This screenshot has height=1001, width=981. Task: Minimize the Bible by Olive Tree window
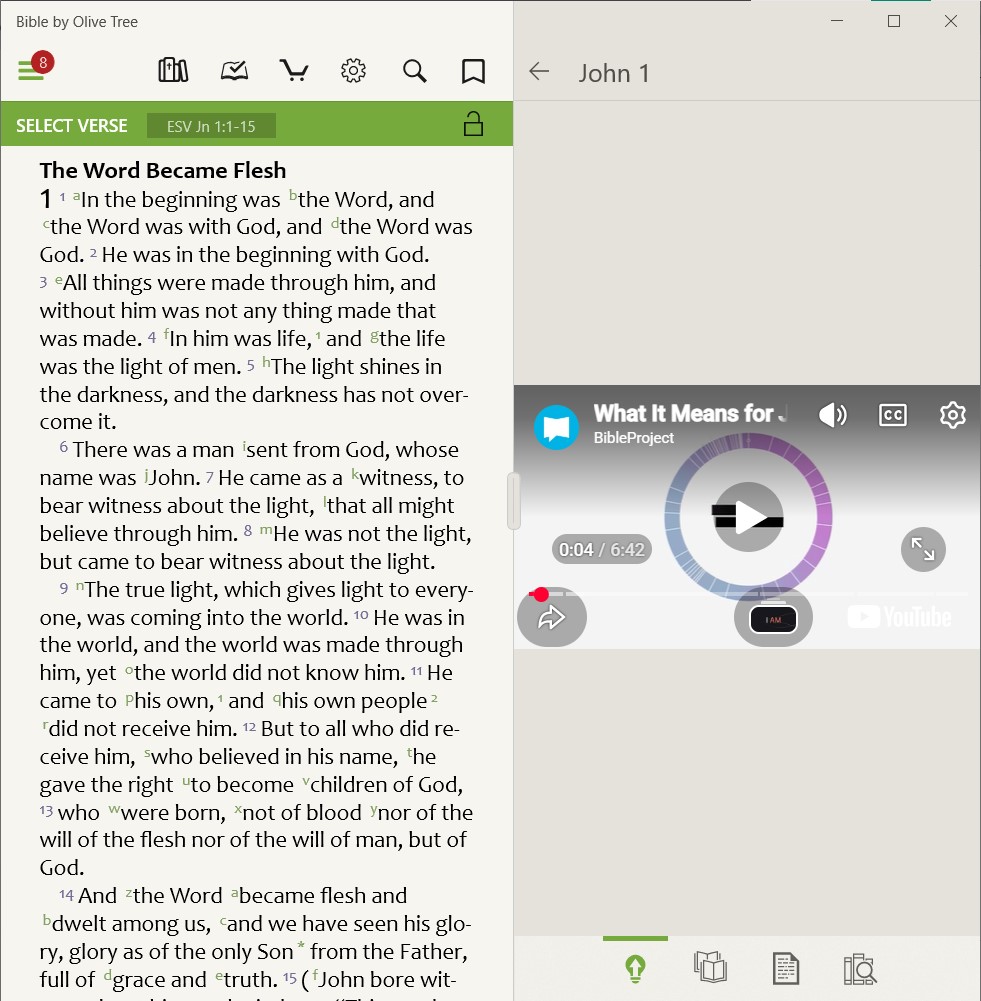837,21
